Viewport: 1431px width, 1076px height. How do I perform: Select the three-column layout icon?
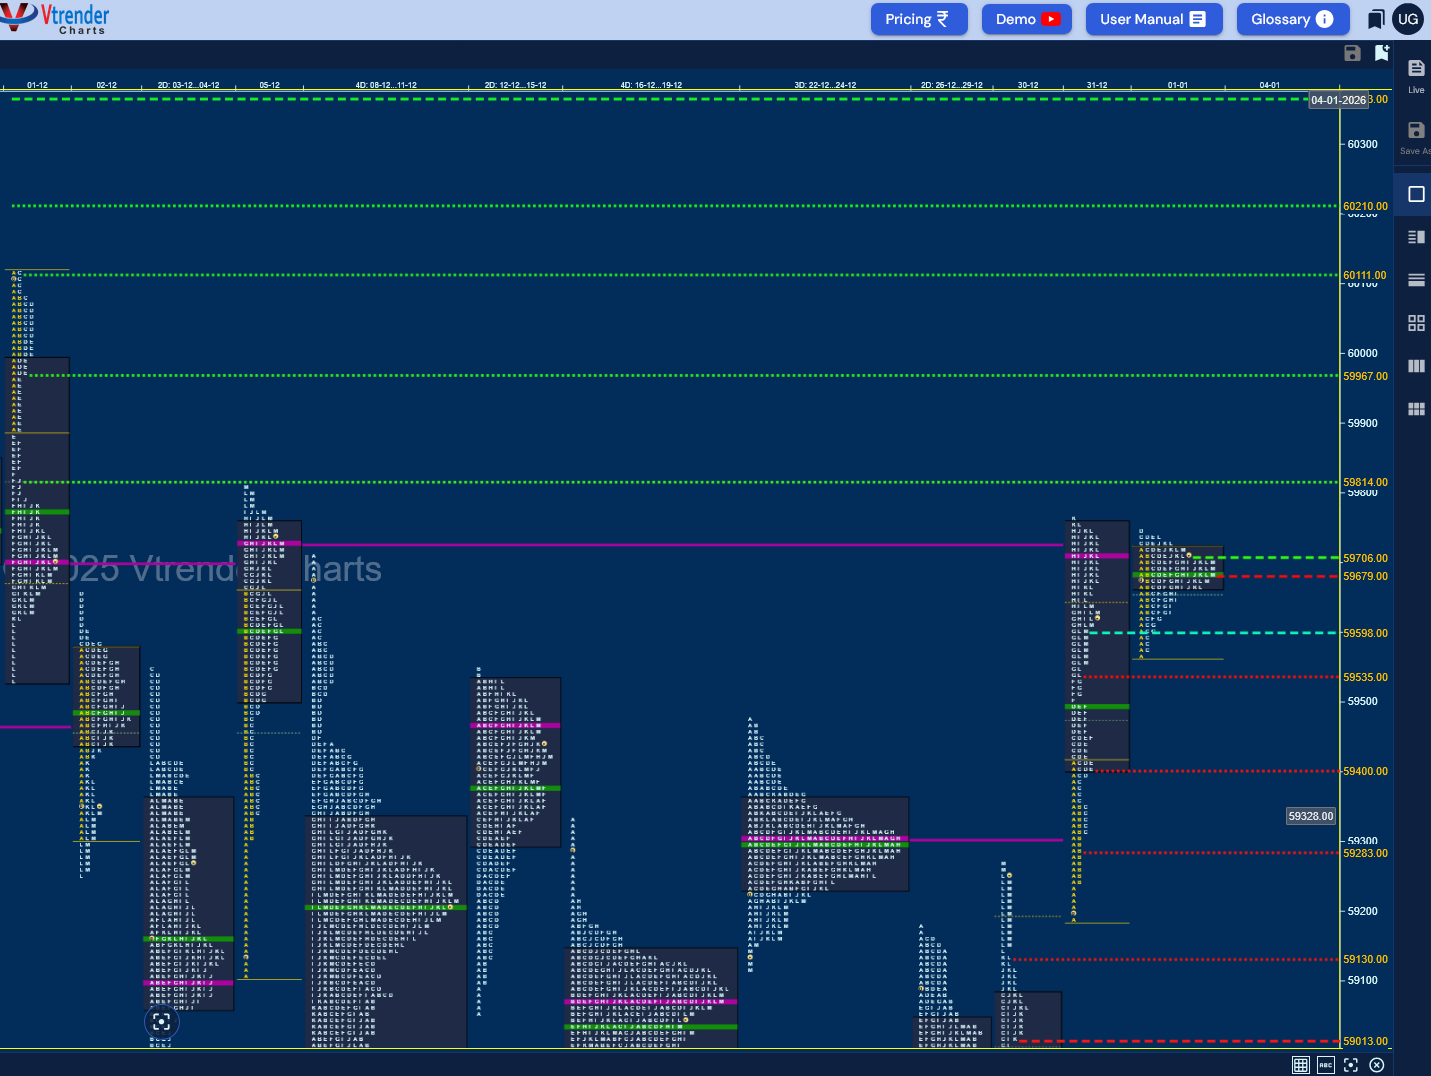(x=1416, y=366)
